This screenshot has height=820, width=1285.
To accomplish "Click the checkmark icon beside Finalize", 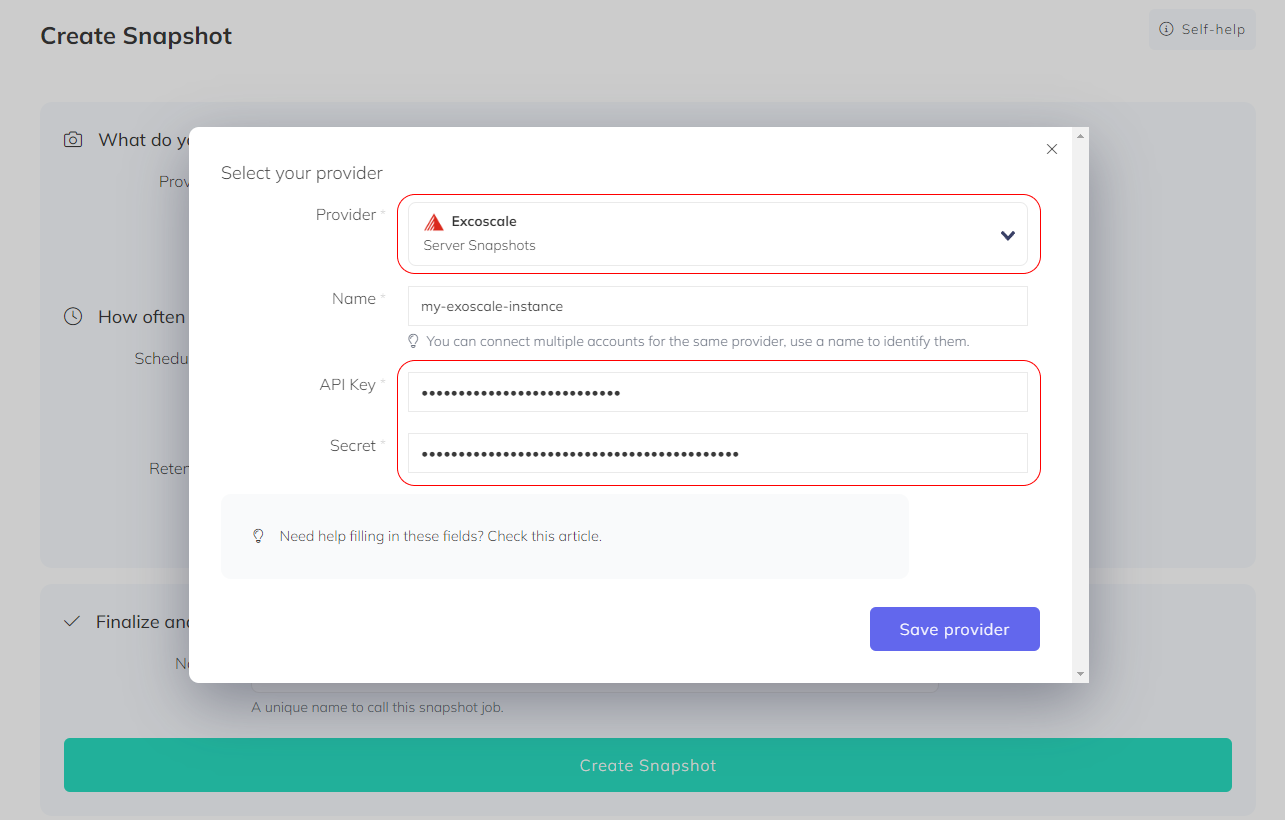I will (71, 620).
